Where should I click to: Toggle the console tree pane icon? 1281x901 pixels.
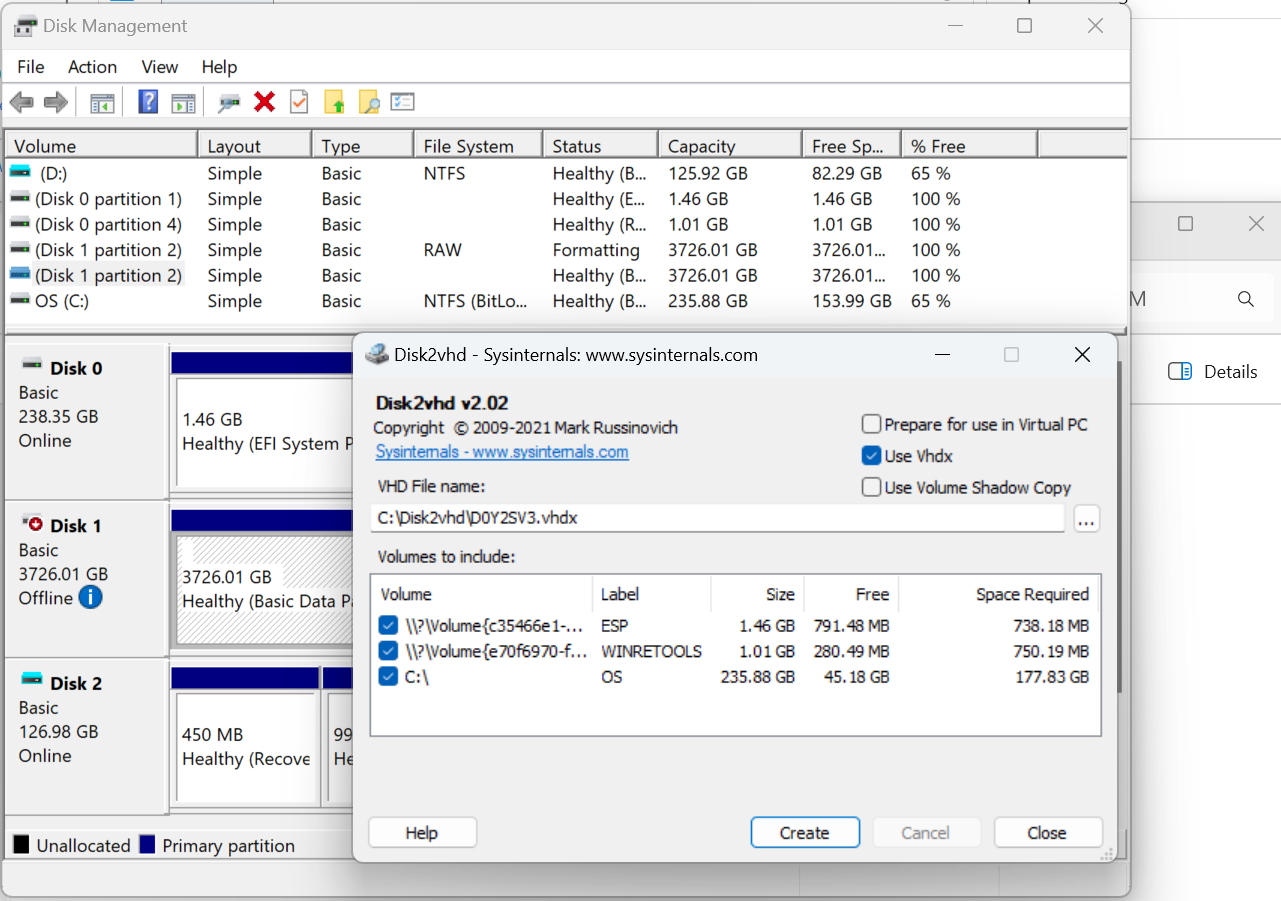click(101, 101)
